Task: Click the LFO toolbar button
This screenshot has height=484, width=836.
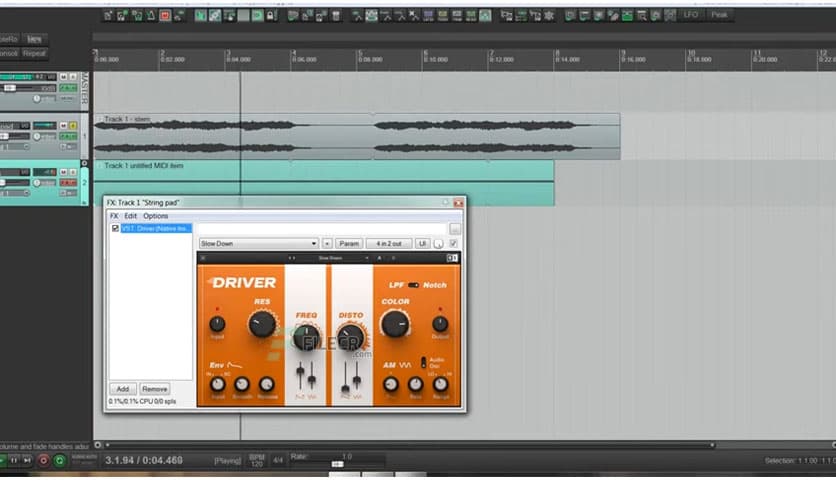Action: [x=690, y=15]
